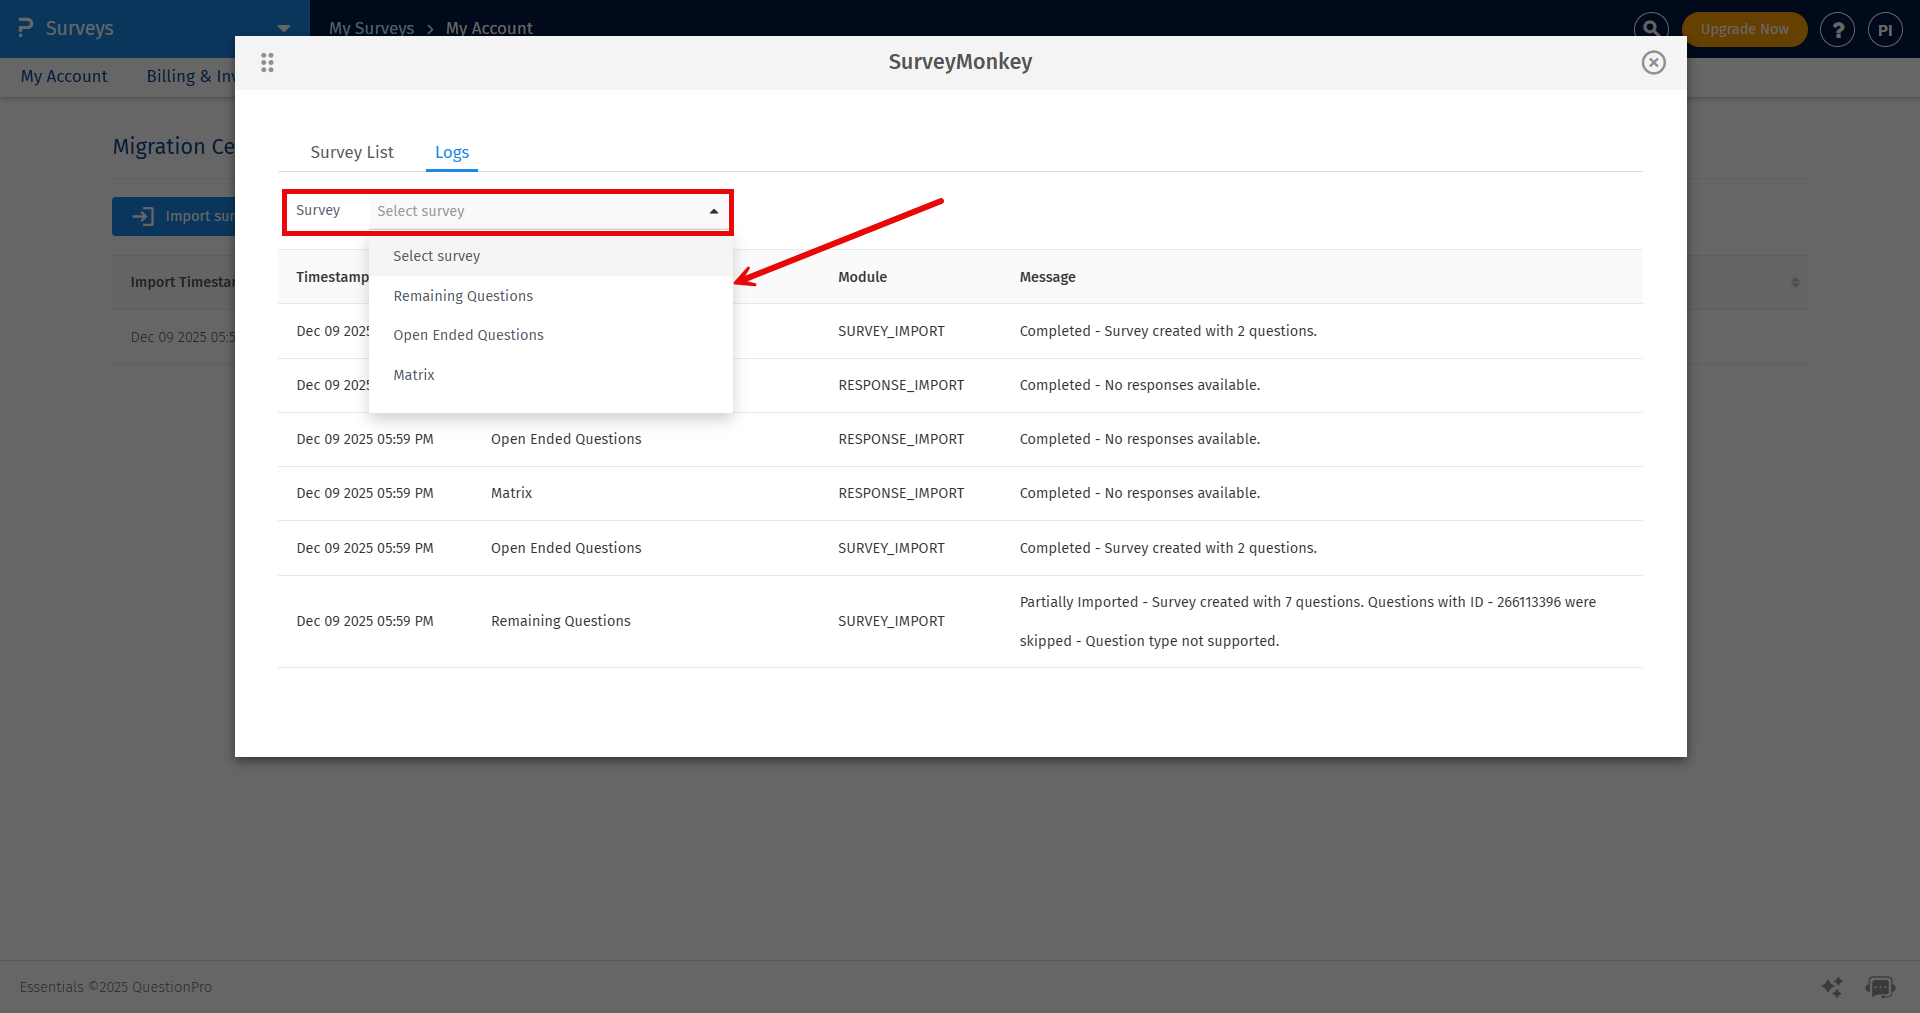Click the Upgrade Now button
This screenshot has height=1013, width=1920.
(1744, 29)
